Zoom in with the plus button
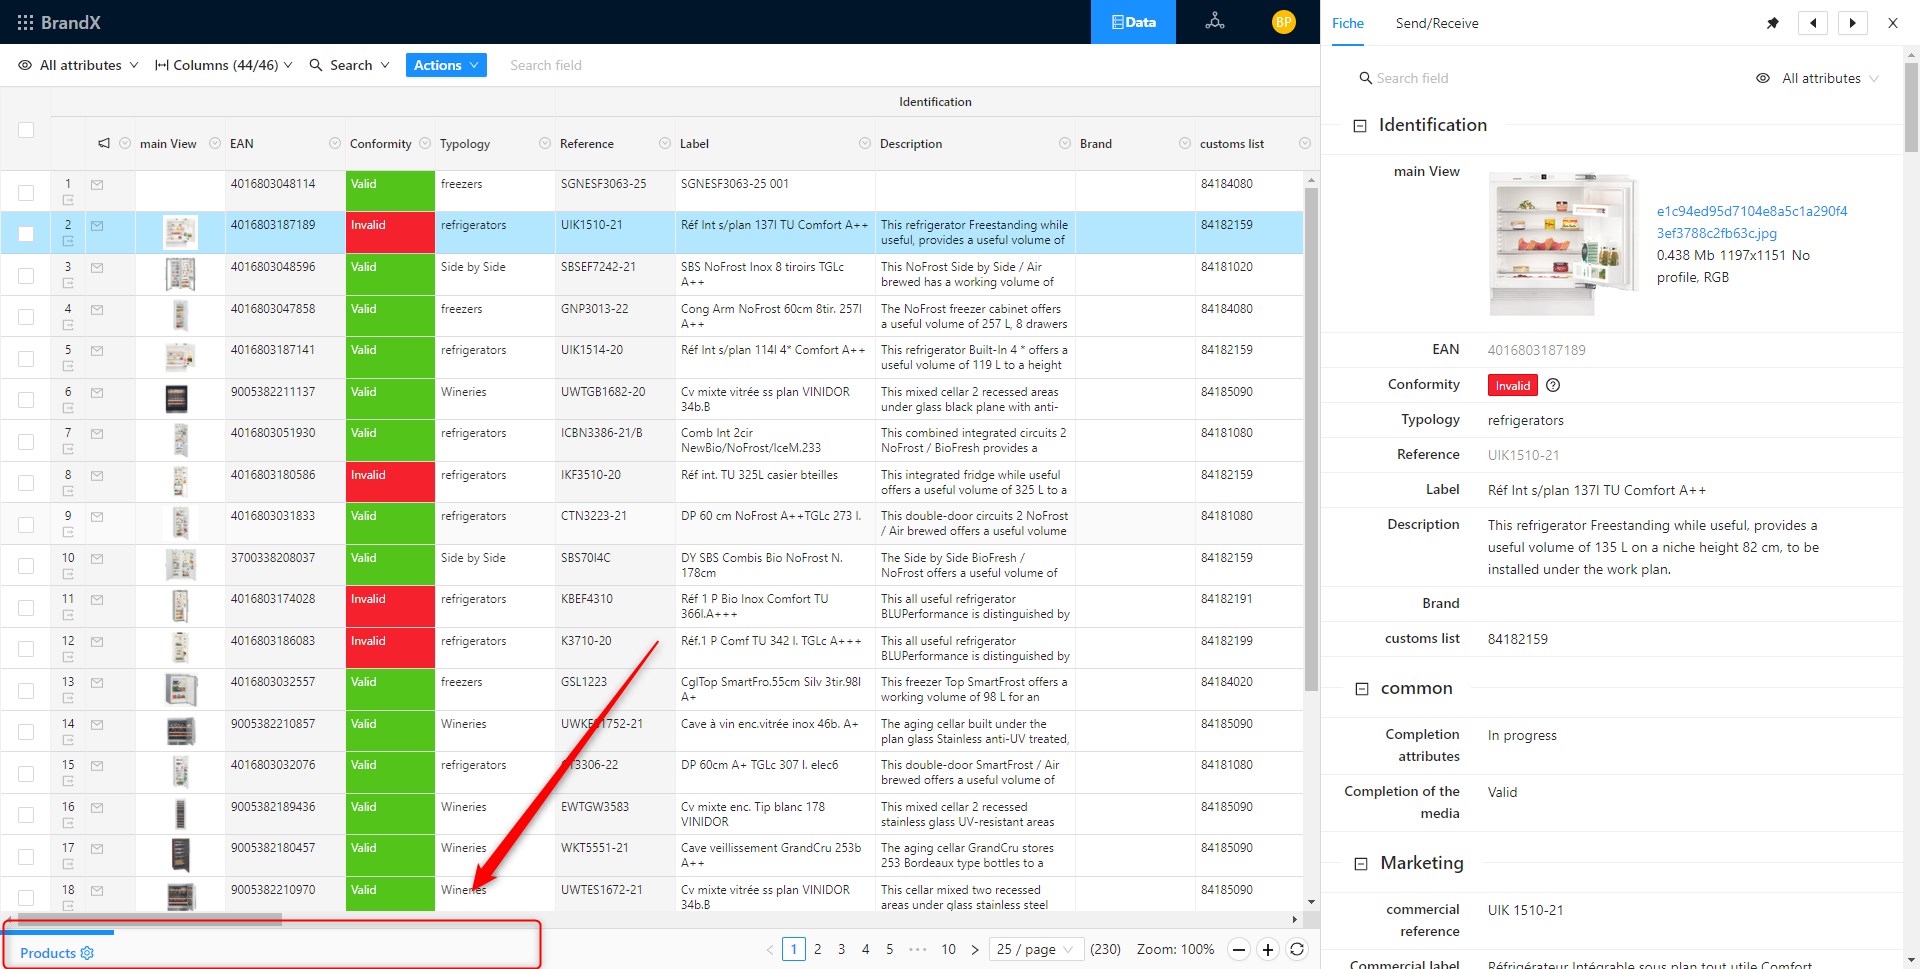This screenshot has width=1920, height=969. (1268, 949)
